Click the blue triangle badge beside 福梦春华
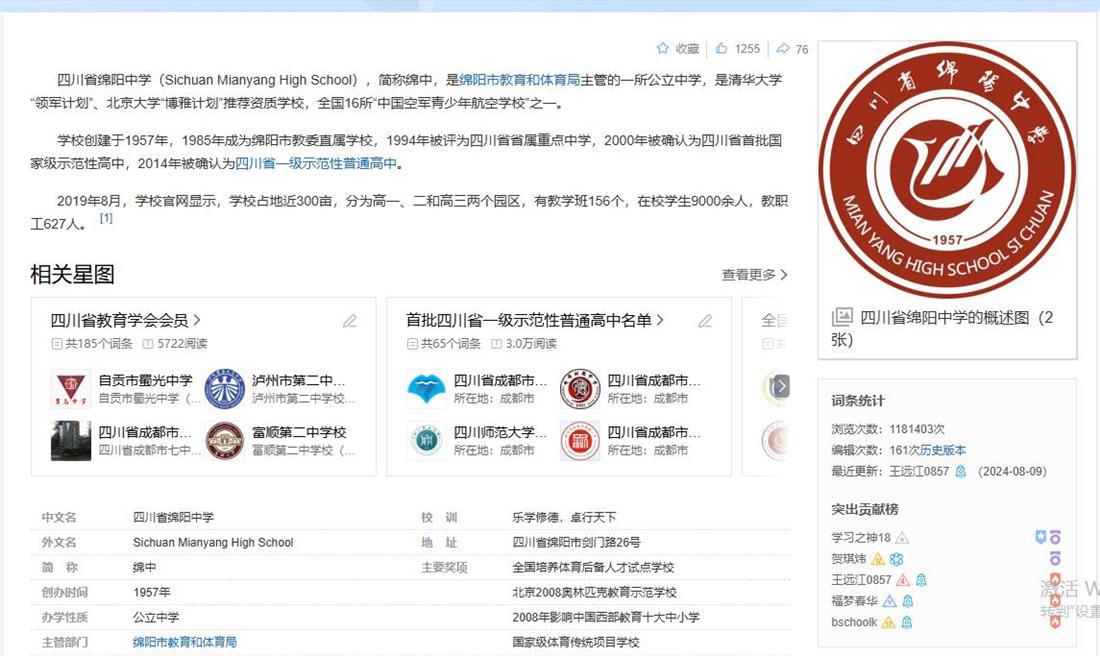 890,601
